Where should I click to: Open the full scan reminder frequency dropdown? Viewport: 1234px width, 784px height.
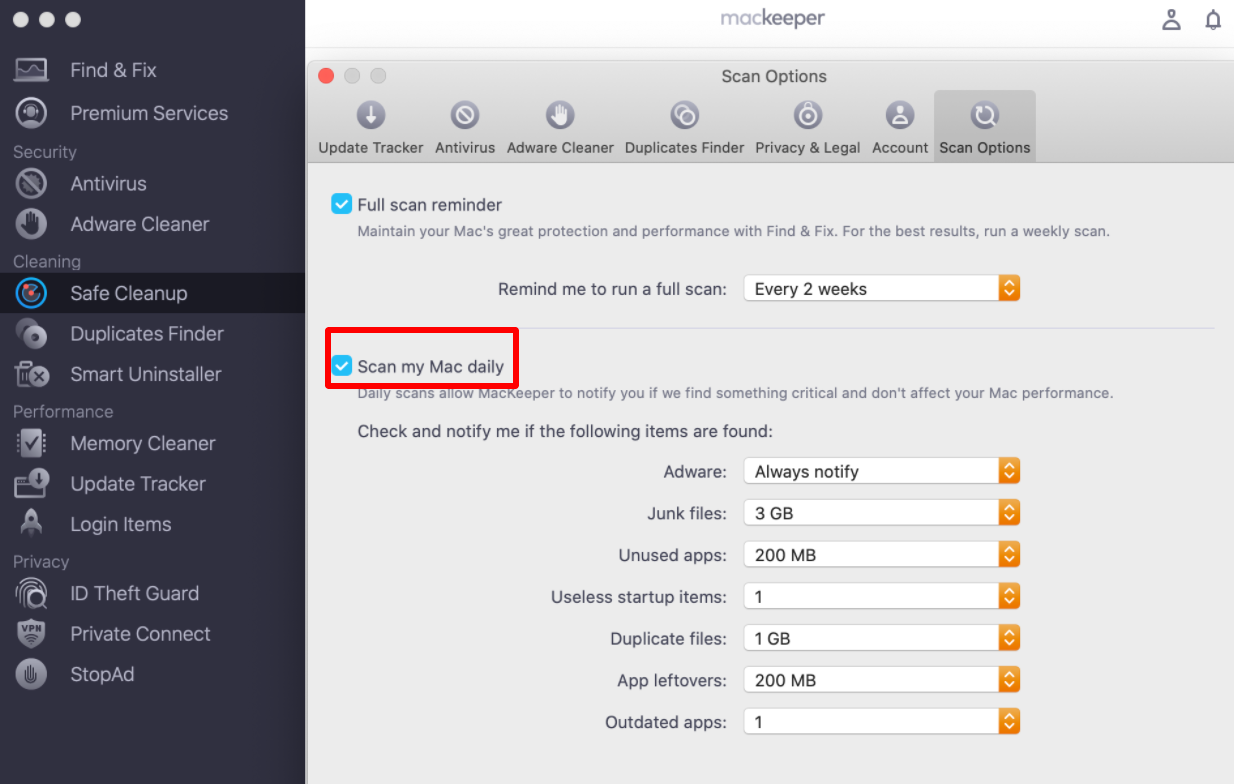tap(882, 289)
